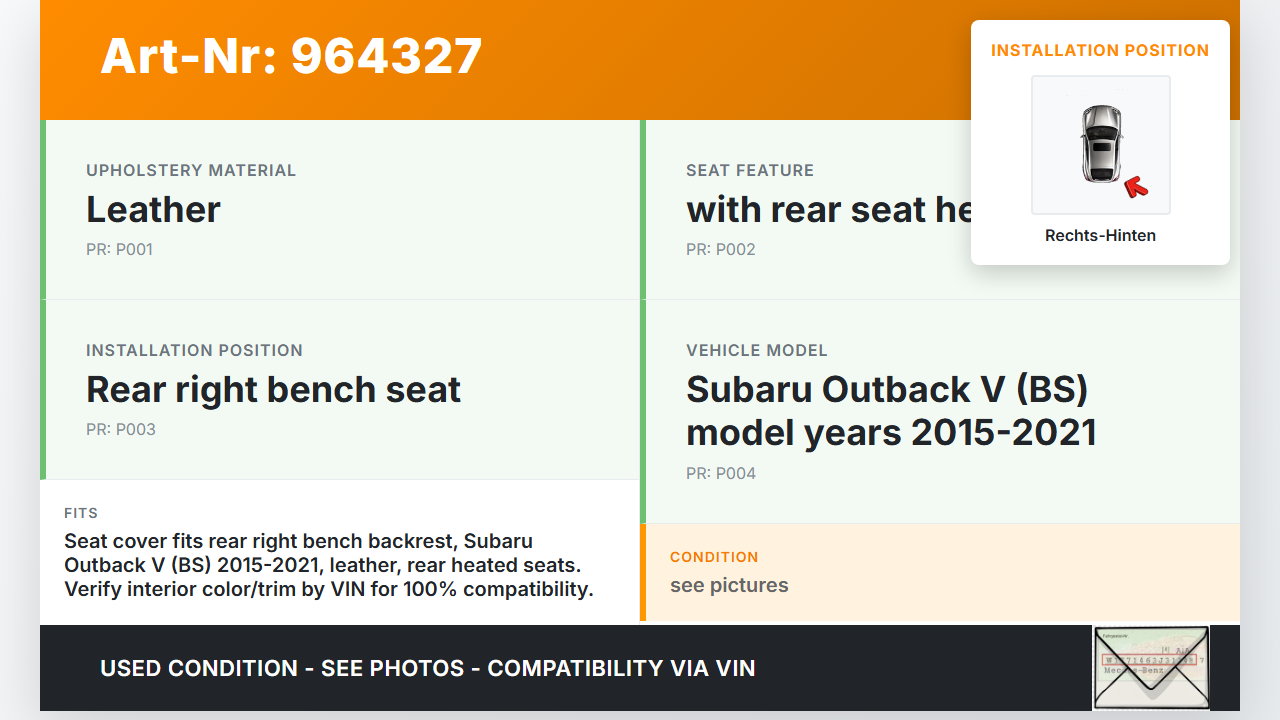The image size is (1280, 720).
Task: Click the PR: P002 code
Action: point(720,250)
